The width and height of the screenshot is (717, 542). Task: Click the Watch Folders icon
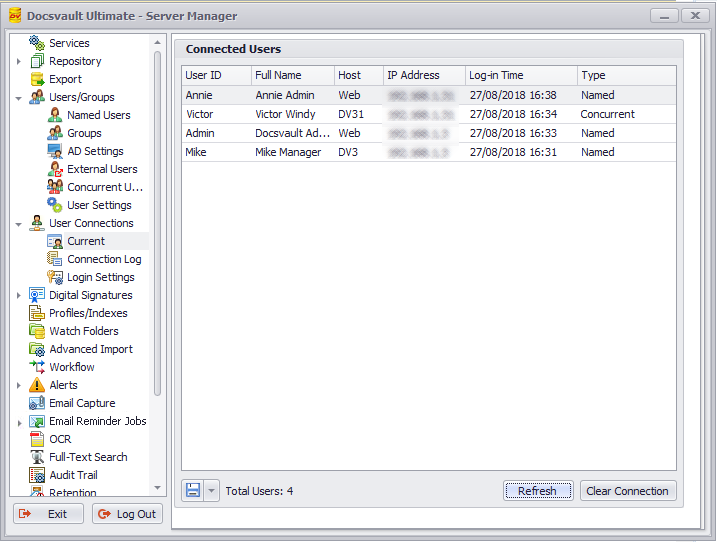click(37, 331)
